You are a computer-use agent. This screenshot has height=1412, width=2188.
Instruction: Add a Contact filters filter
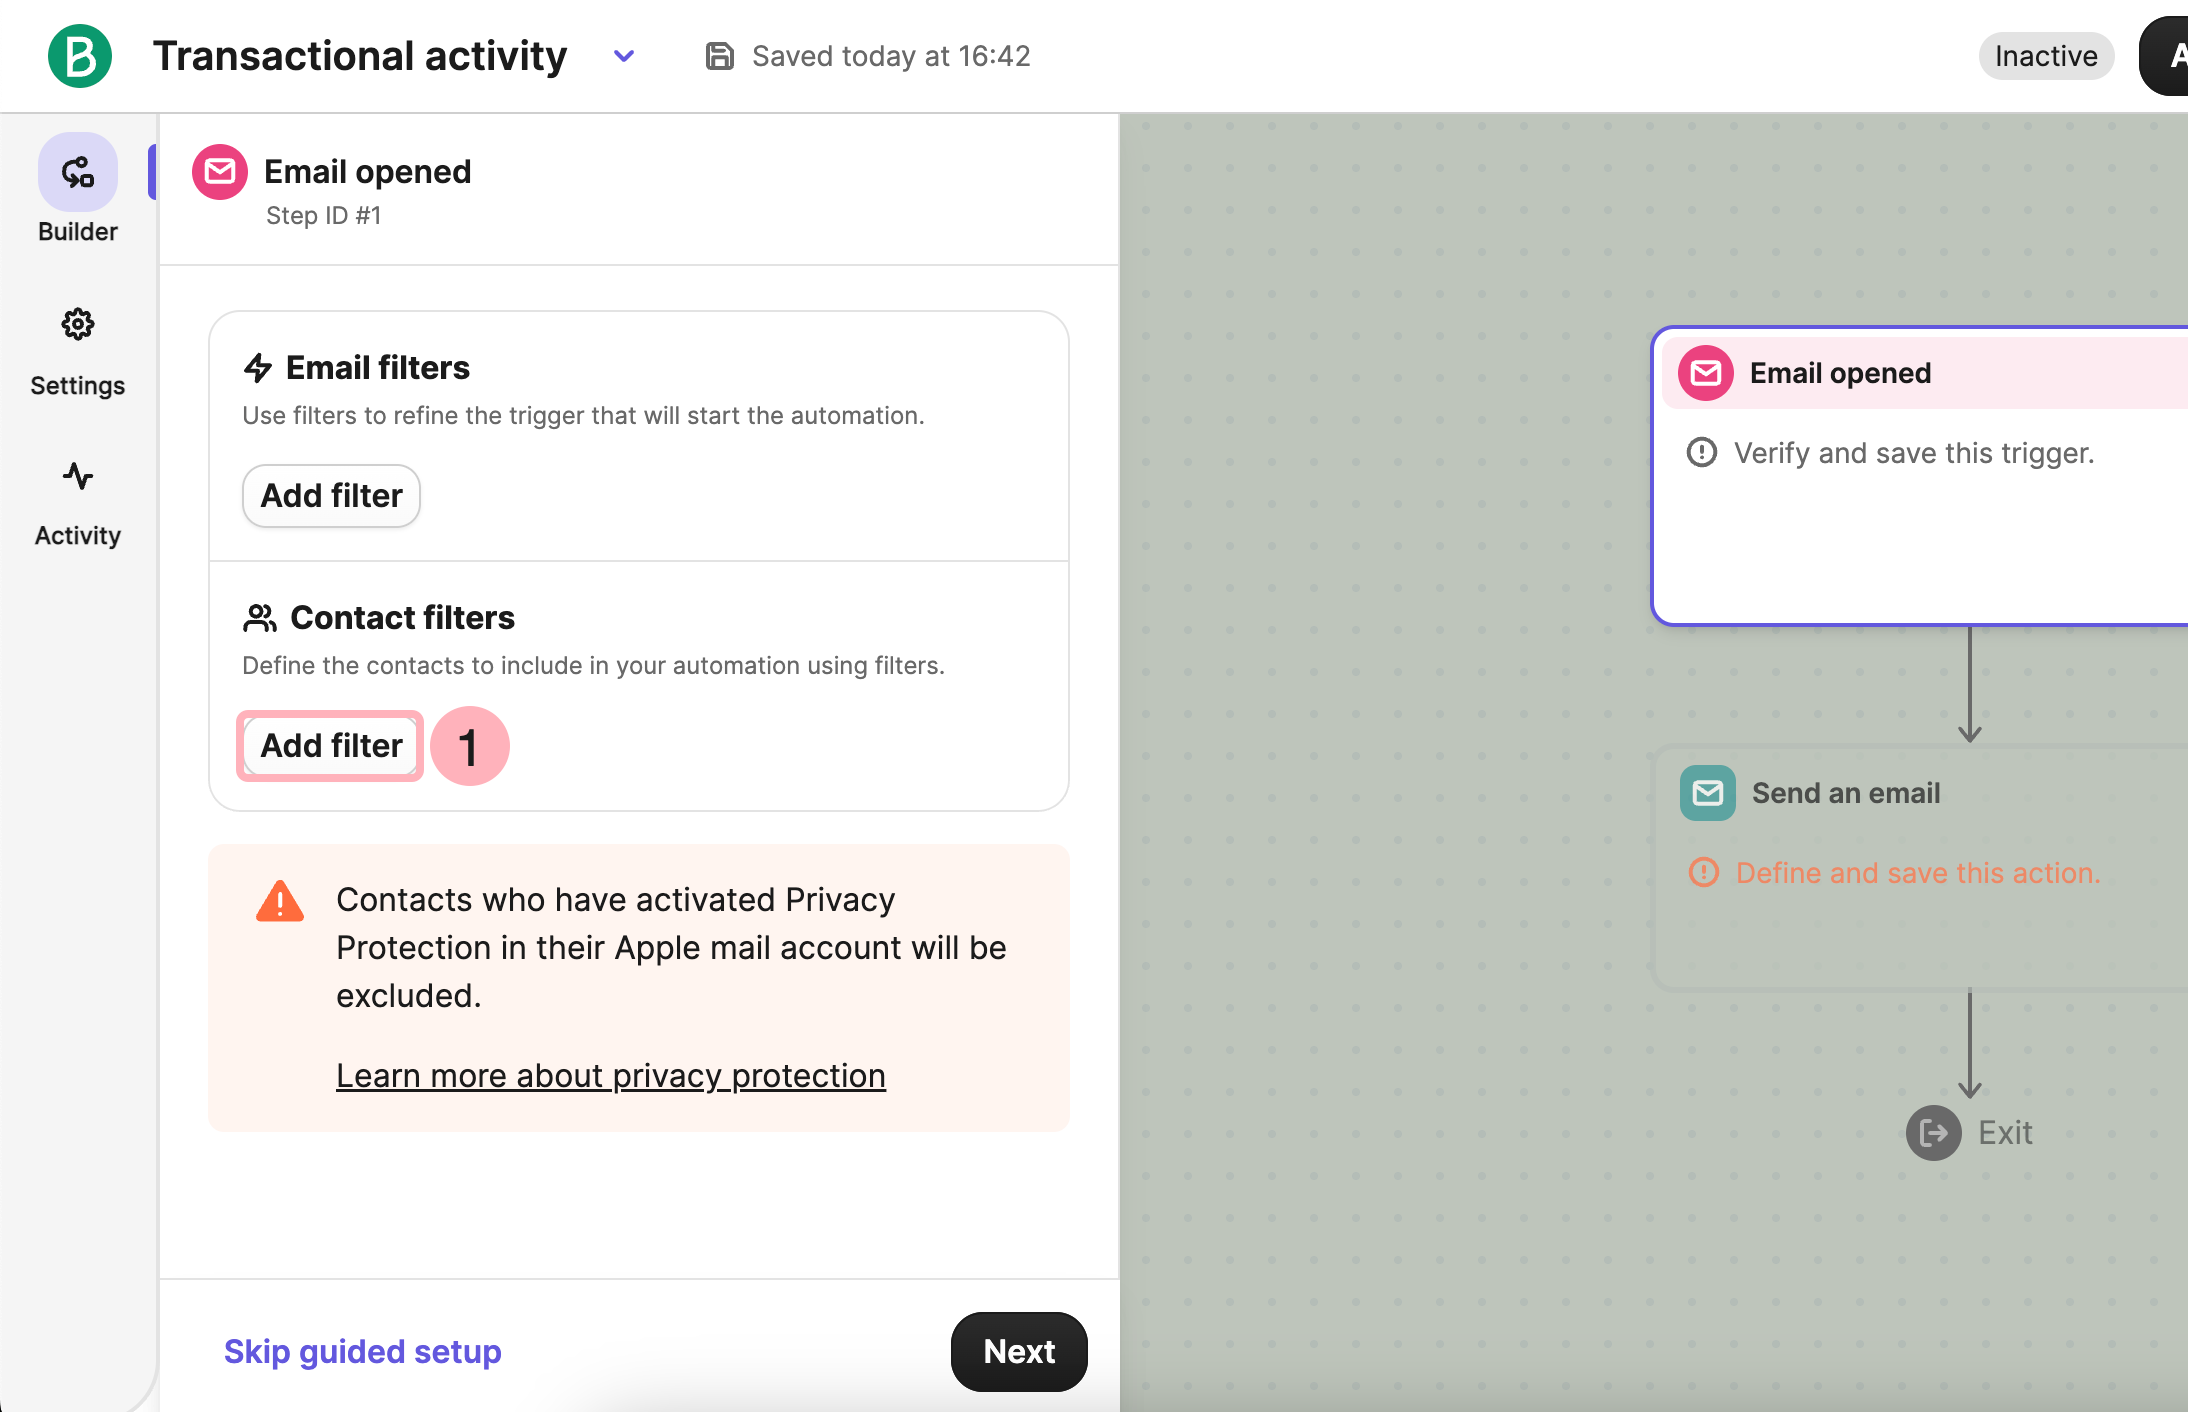click(331, 746)
